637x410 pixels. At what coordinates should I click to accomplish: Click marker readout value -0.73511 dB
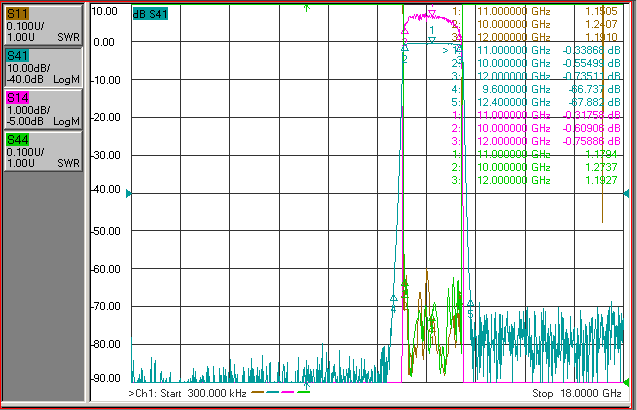click(x=592, y=76)
